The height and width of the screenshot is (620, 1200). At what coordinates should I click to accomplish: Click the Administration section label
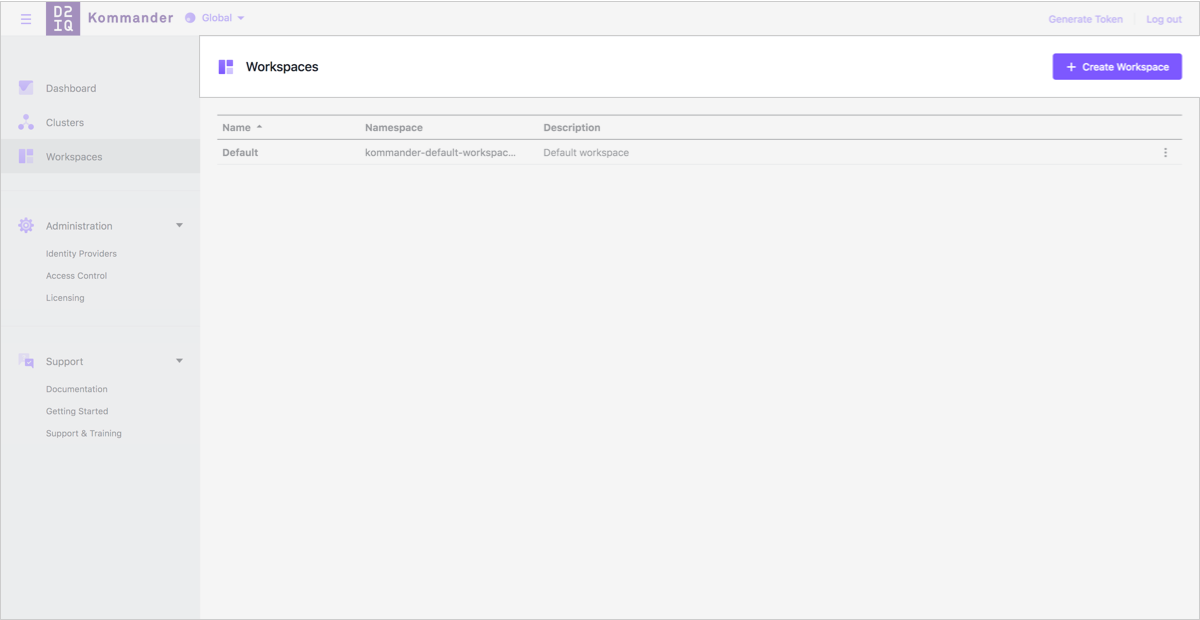(x=79, y=226)
